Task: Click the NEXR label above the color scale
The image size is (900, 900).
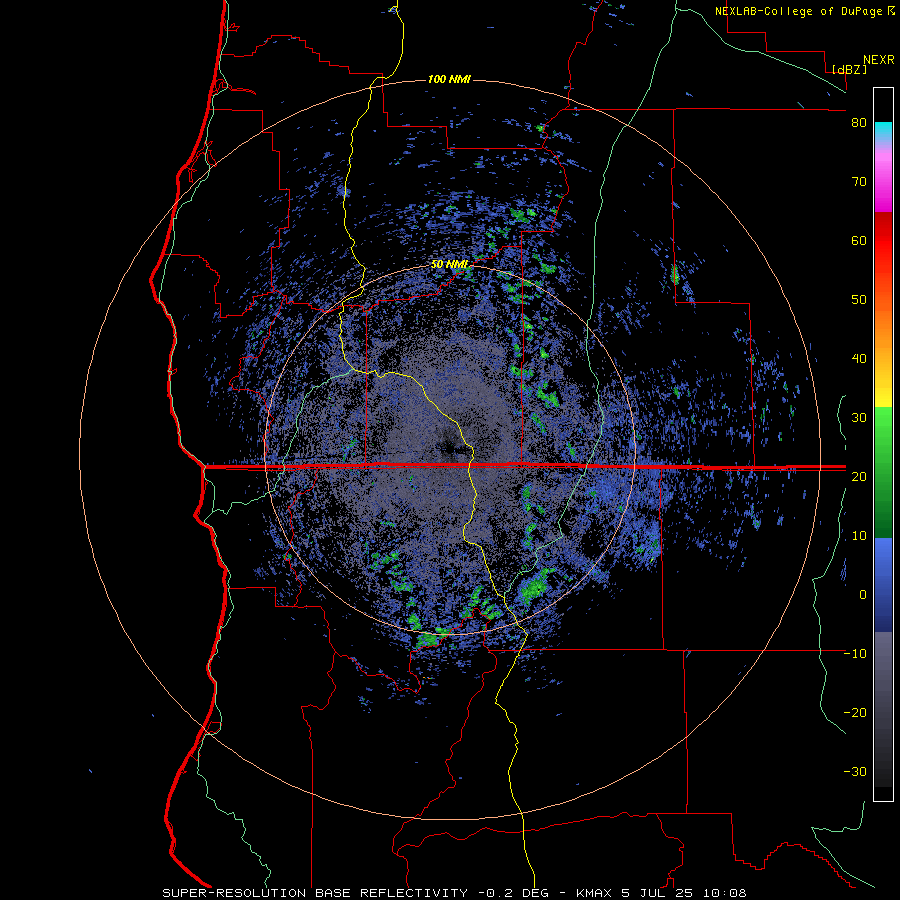Action: pos(879,60)
